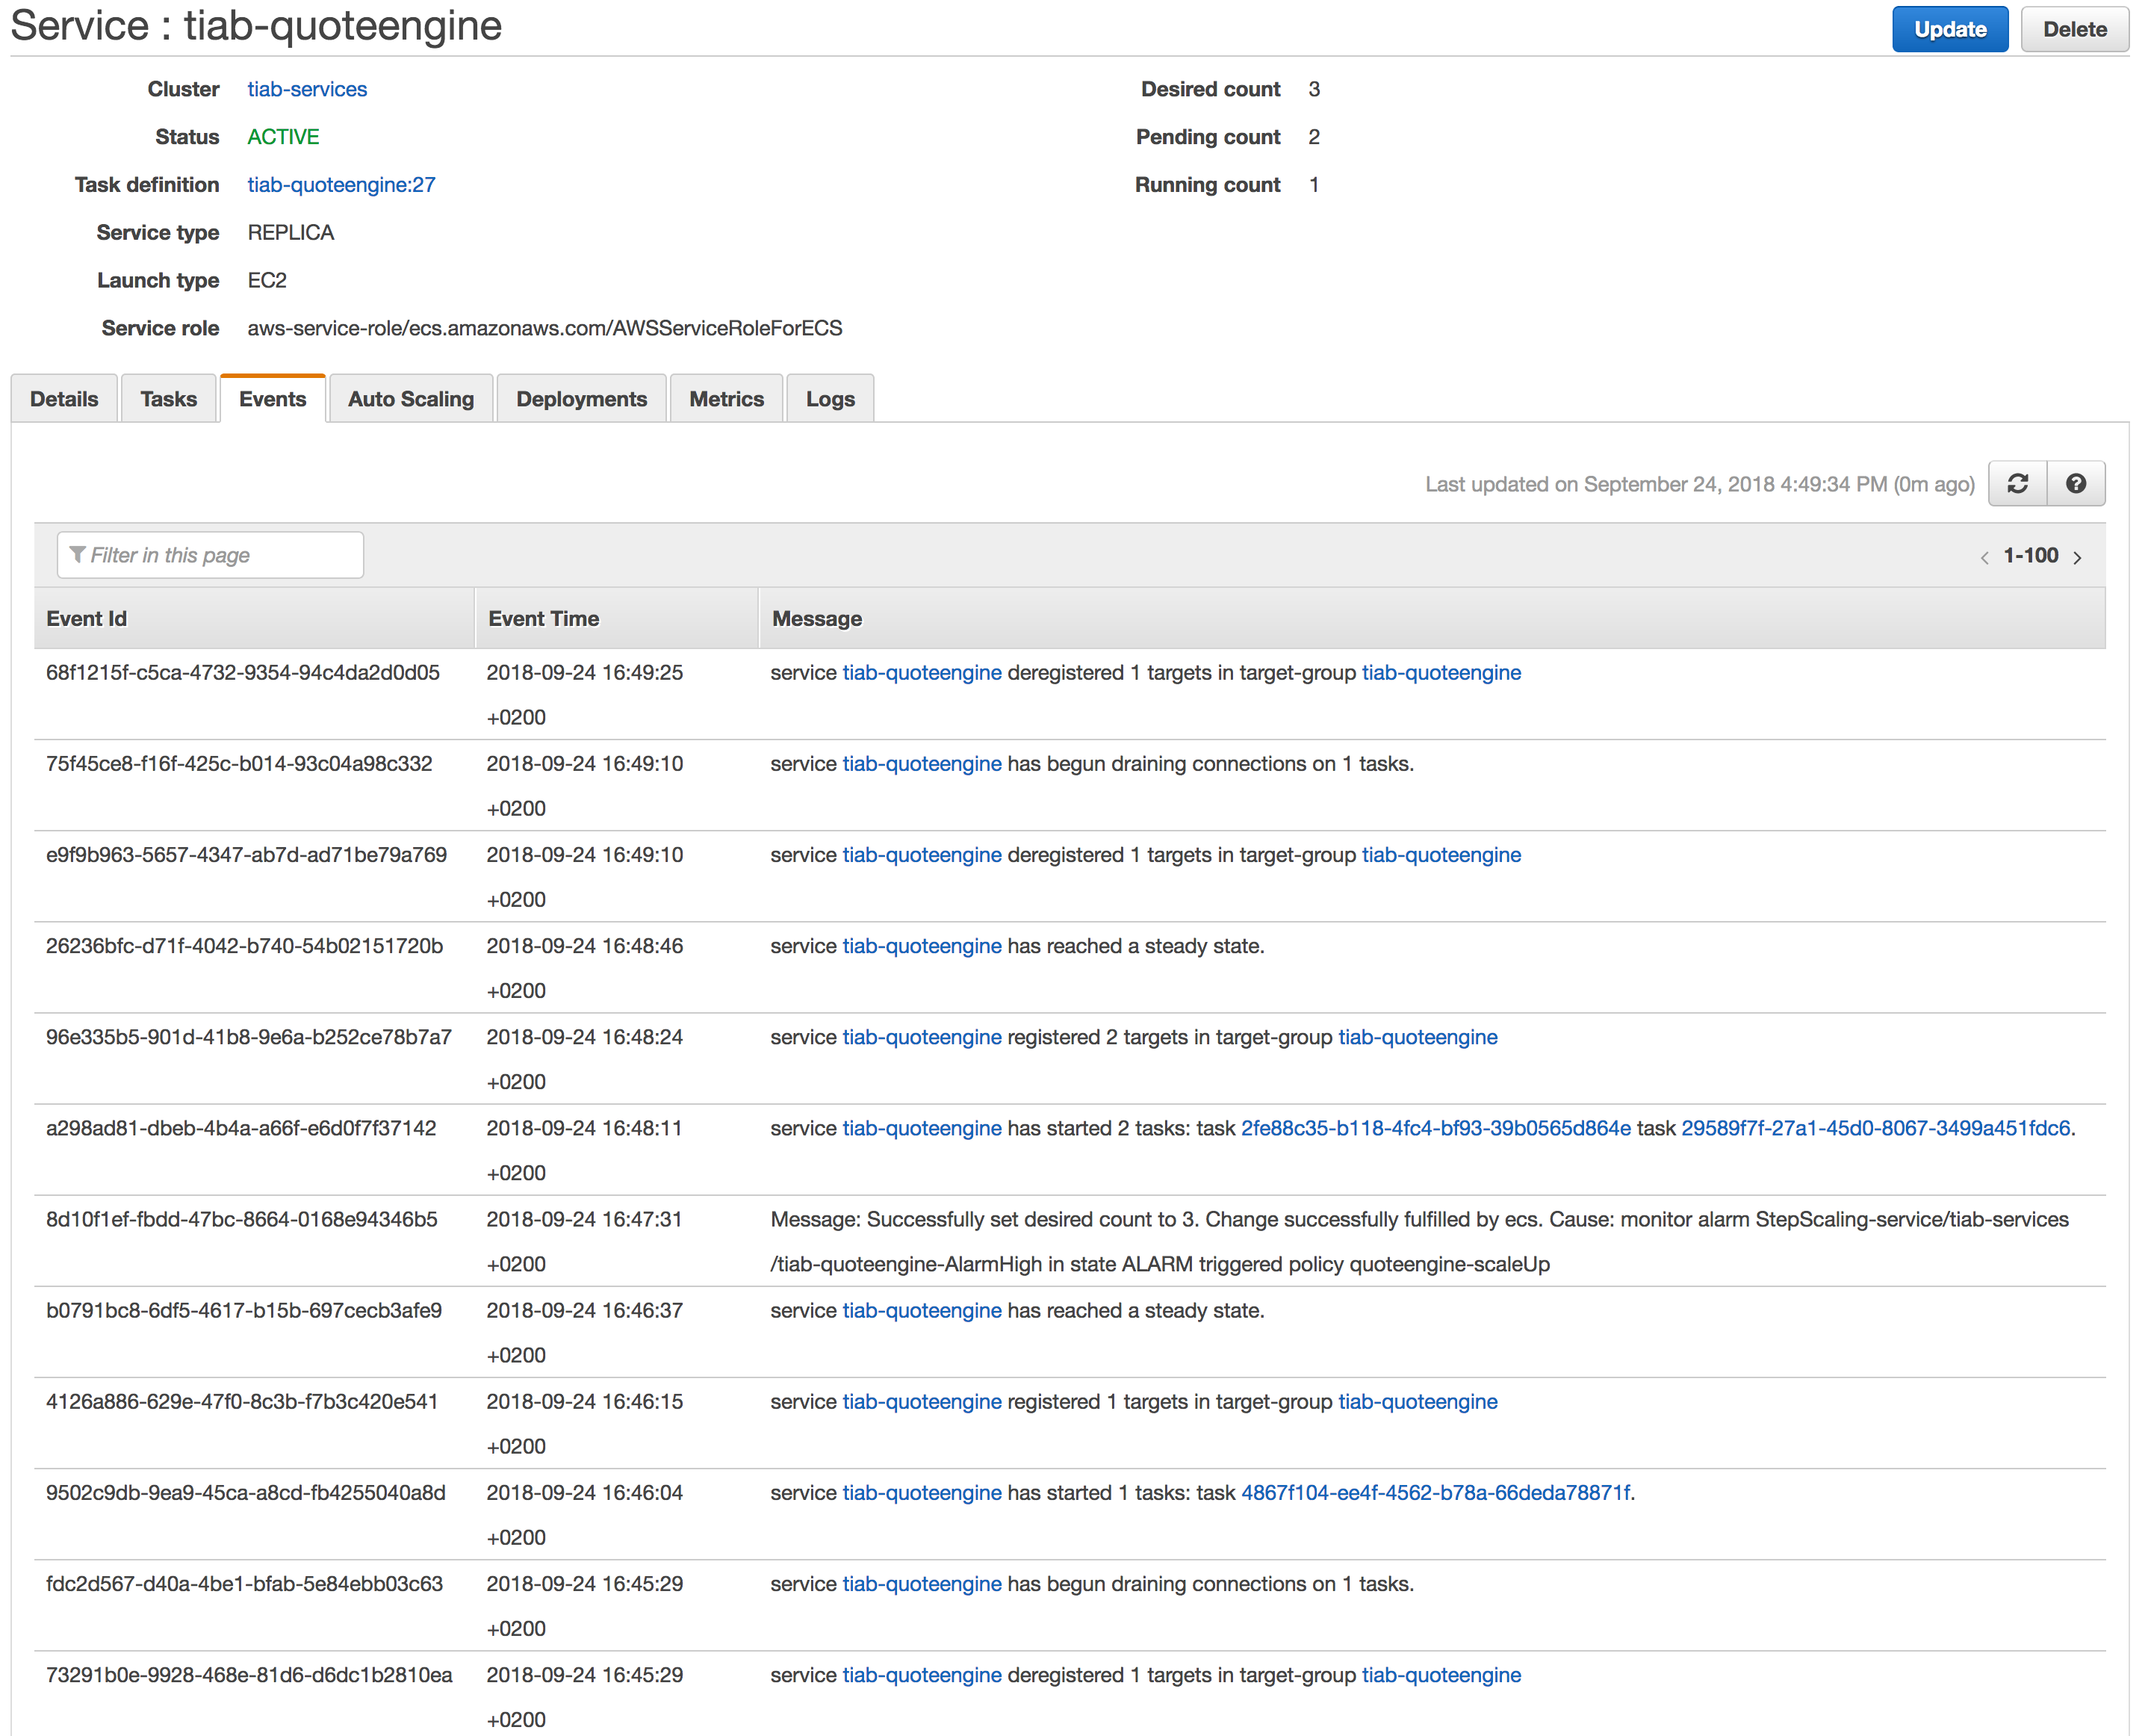Open the Deployments tab
The height and width of the screenshot is (1736, 2148).
click(582, 399)
